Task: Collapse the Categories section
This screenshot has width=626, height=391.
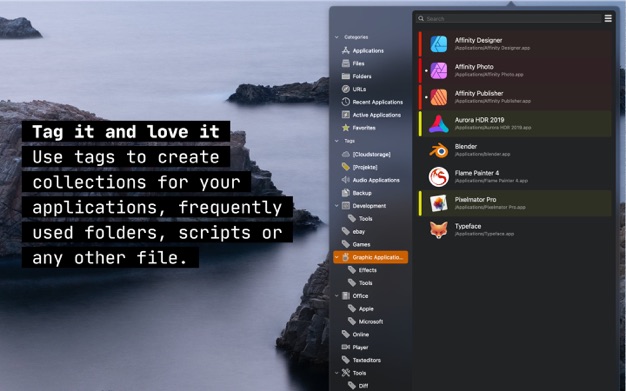Action: 337,37
